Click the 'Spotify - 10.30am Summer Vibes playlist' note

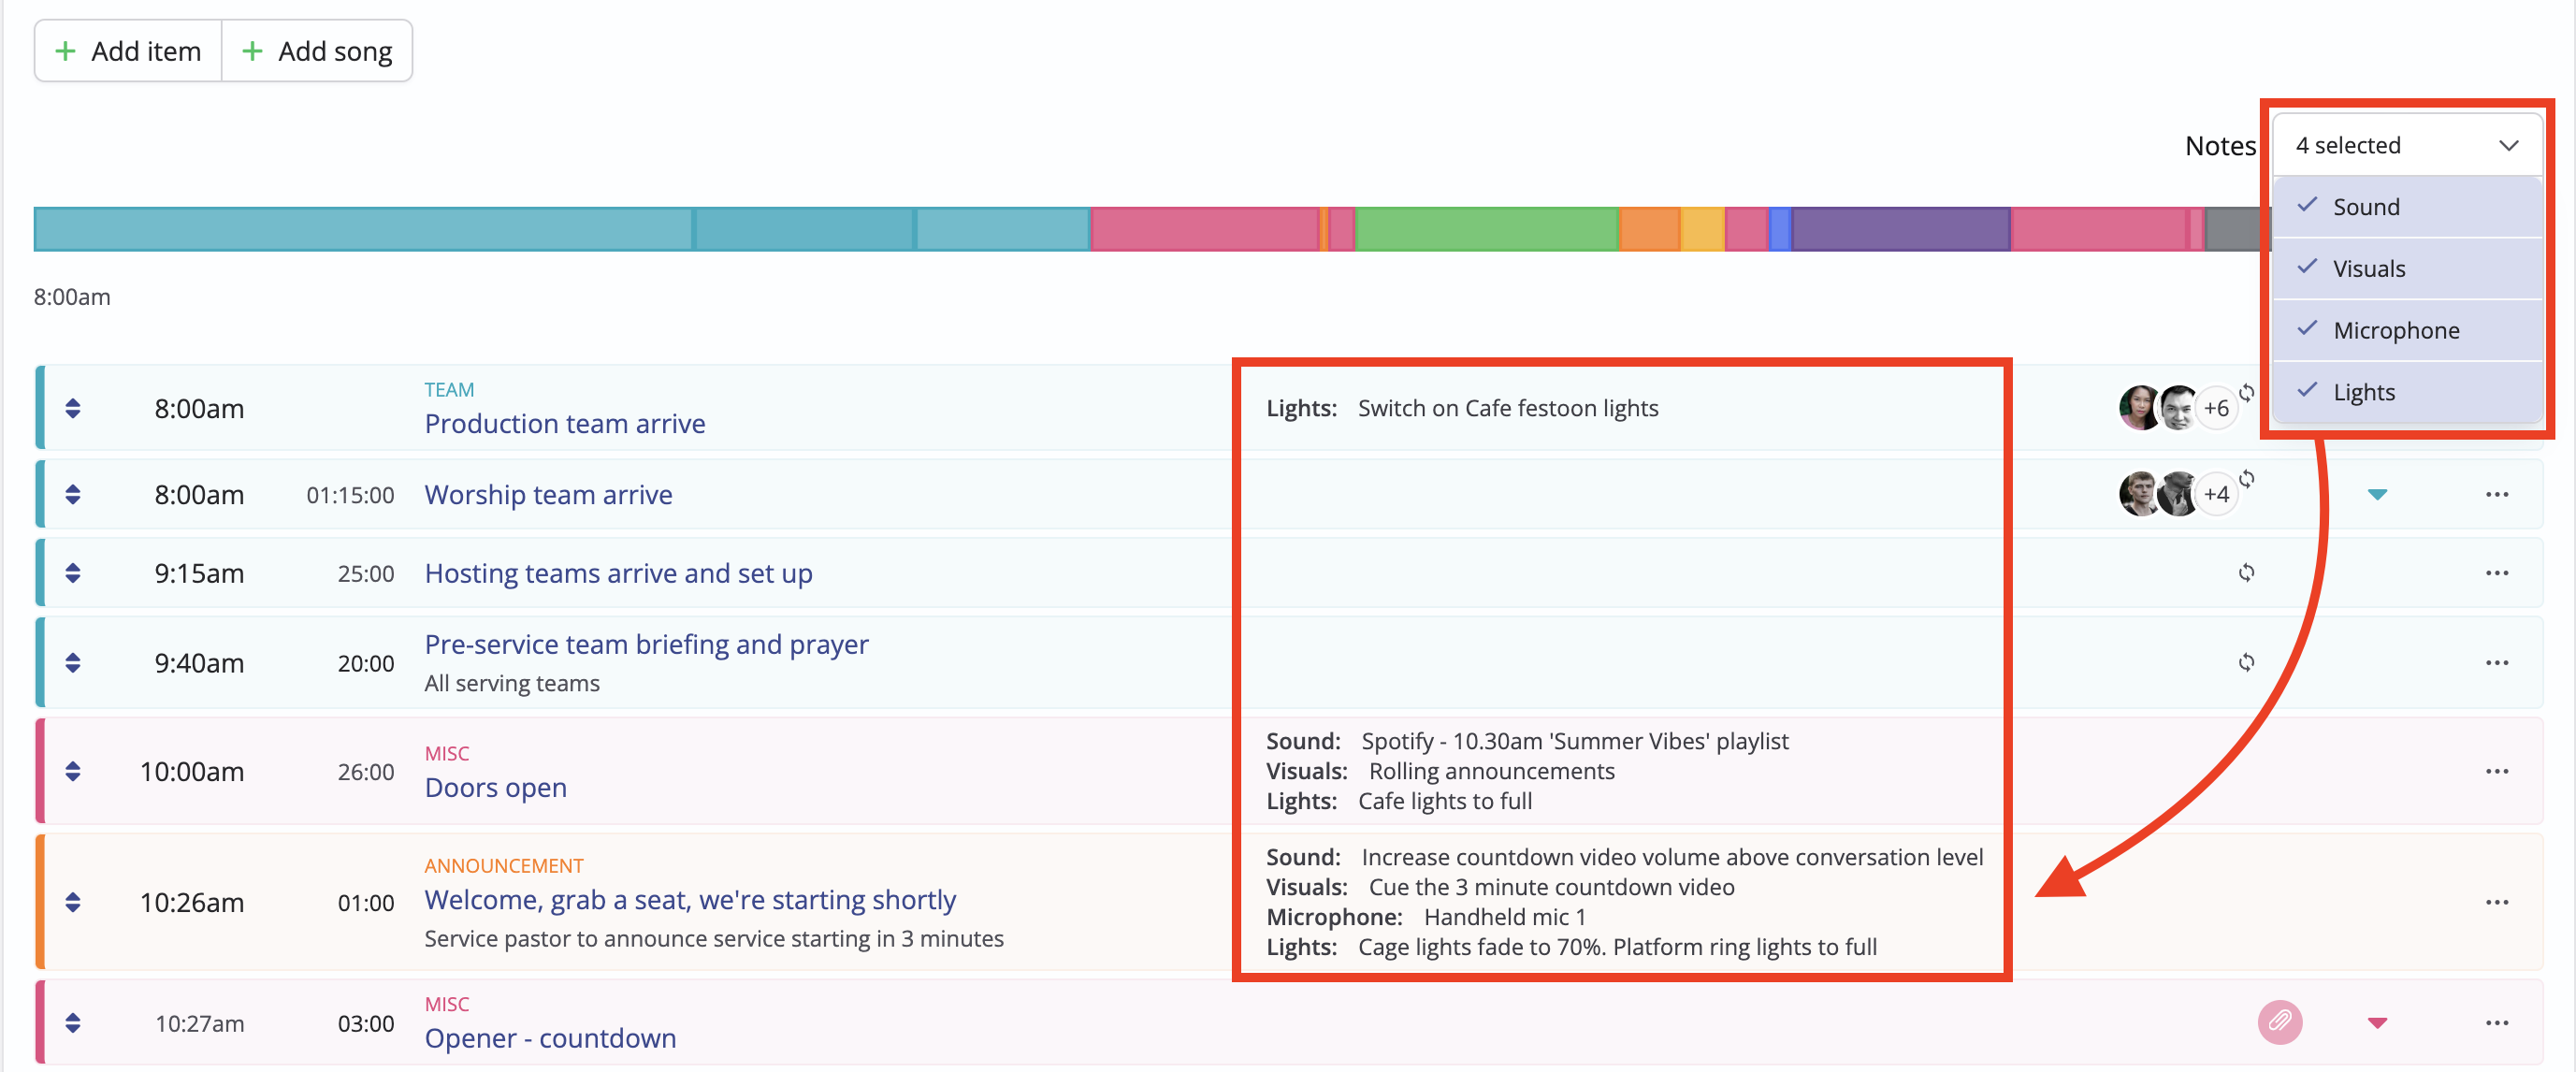(1574, 741)
